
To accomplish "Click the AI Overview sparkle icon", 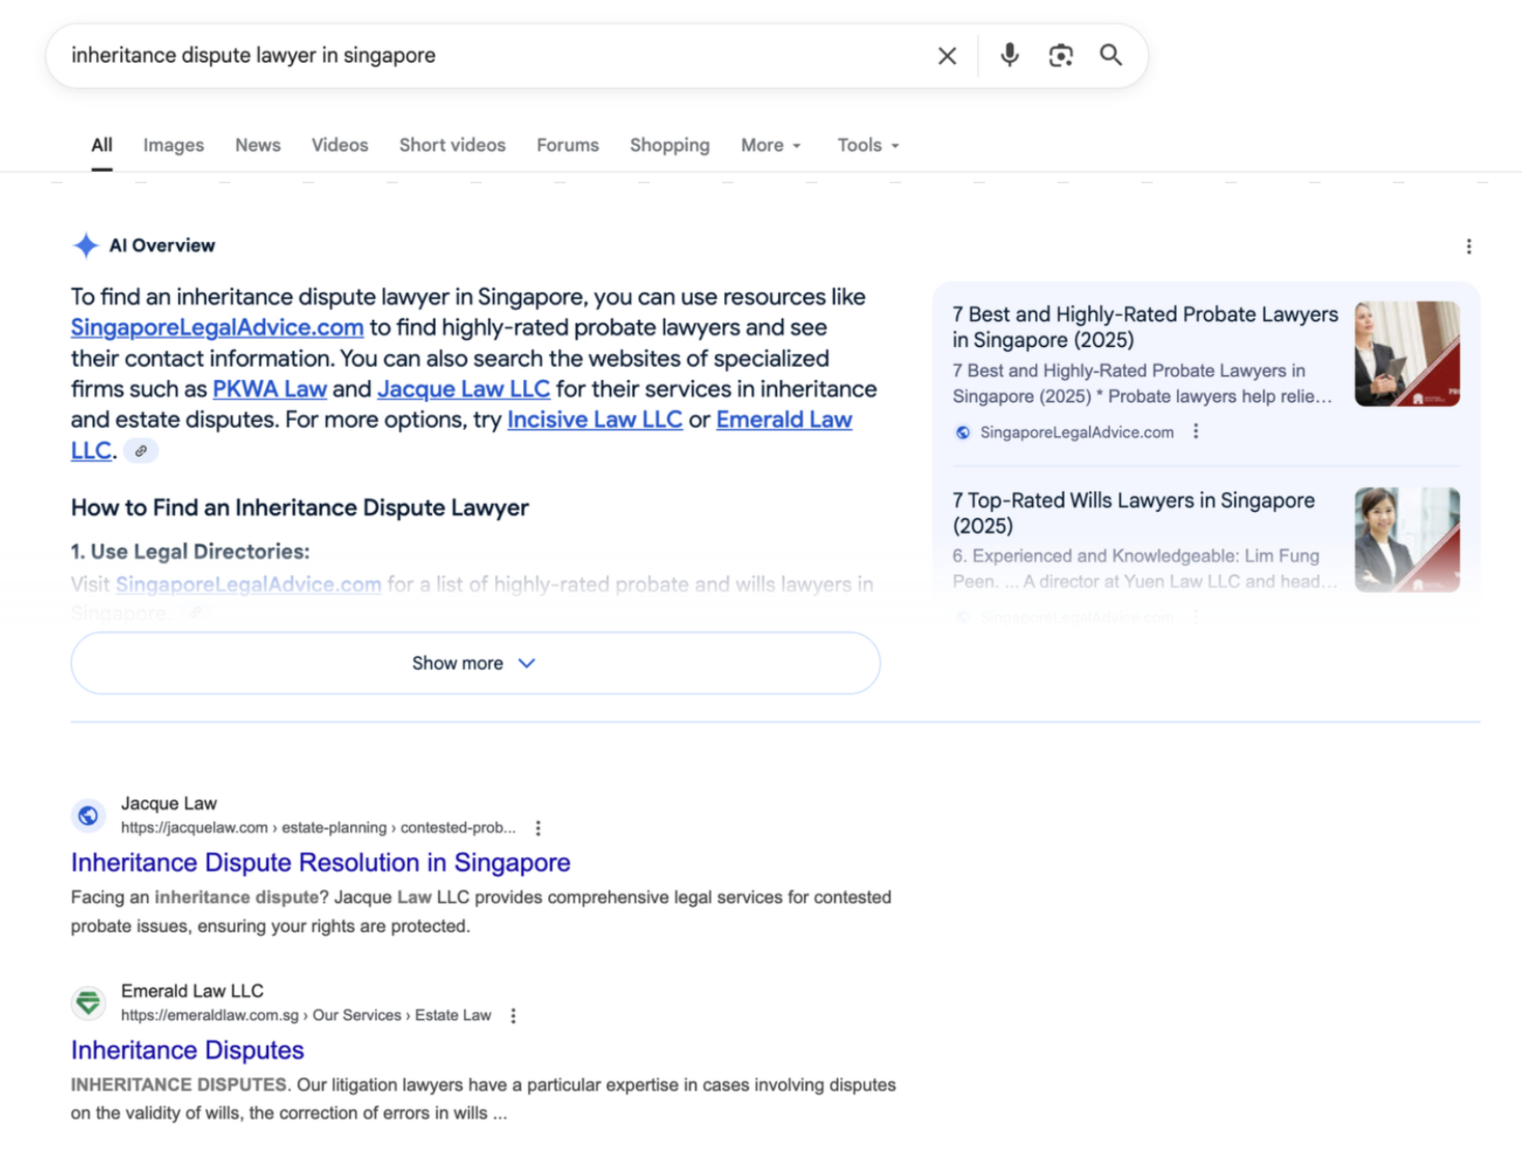I will [86, 245].
